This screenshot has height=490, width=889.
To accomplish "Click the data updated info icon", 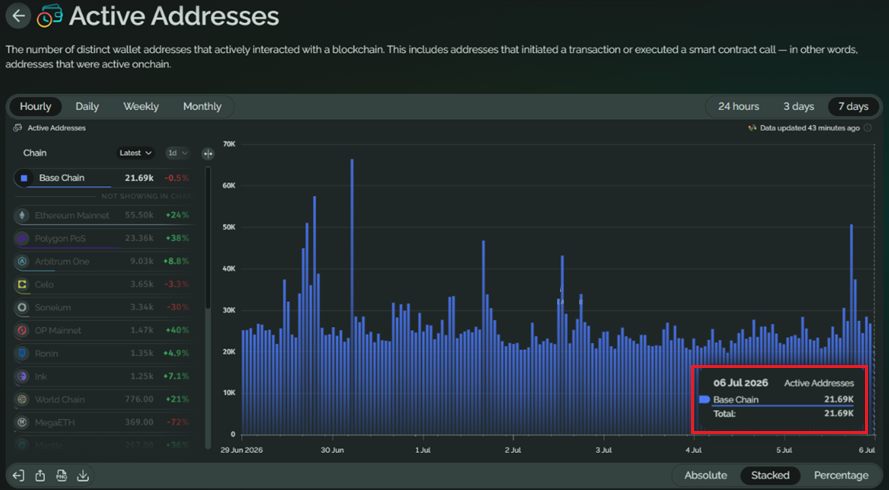I will [x=867, y=128].
